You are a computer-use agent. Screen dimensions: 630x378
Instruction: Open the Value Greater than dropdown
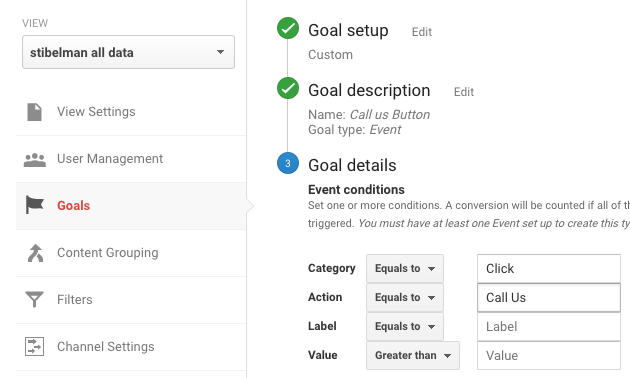pyautogui.click(x=413, y=355)
